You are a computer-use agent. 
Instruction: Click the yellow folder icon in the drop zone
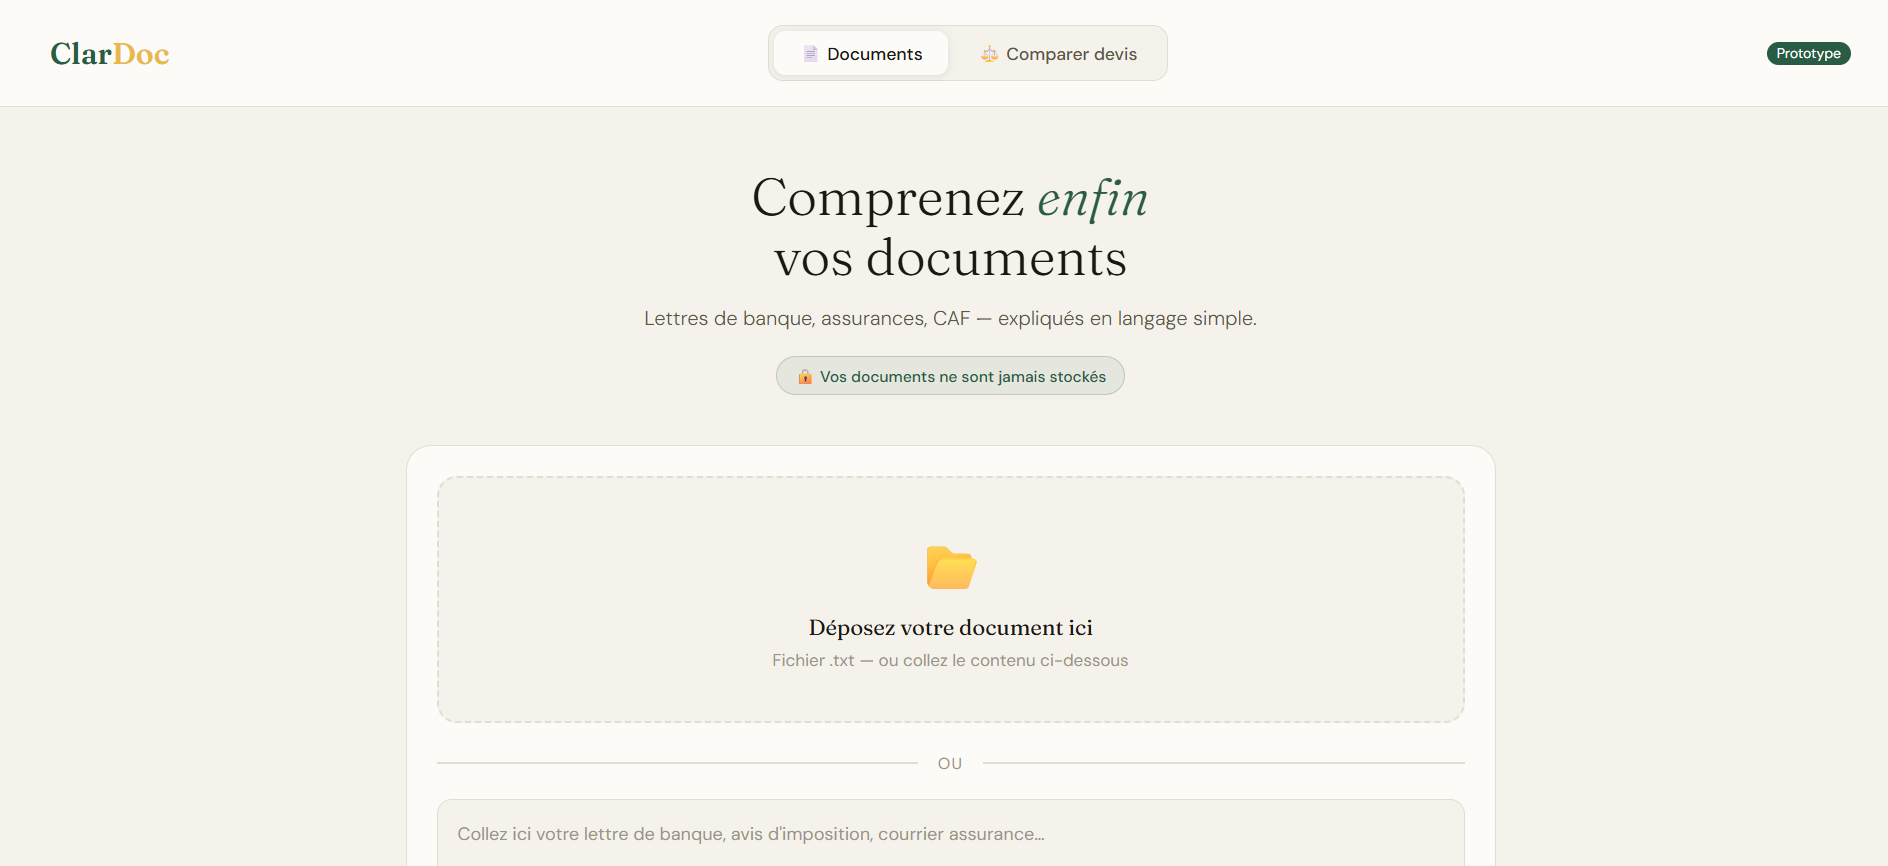pyautogui.click(x=951, y=567)
